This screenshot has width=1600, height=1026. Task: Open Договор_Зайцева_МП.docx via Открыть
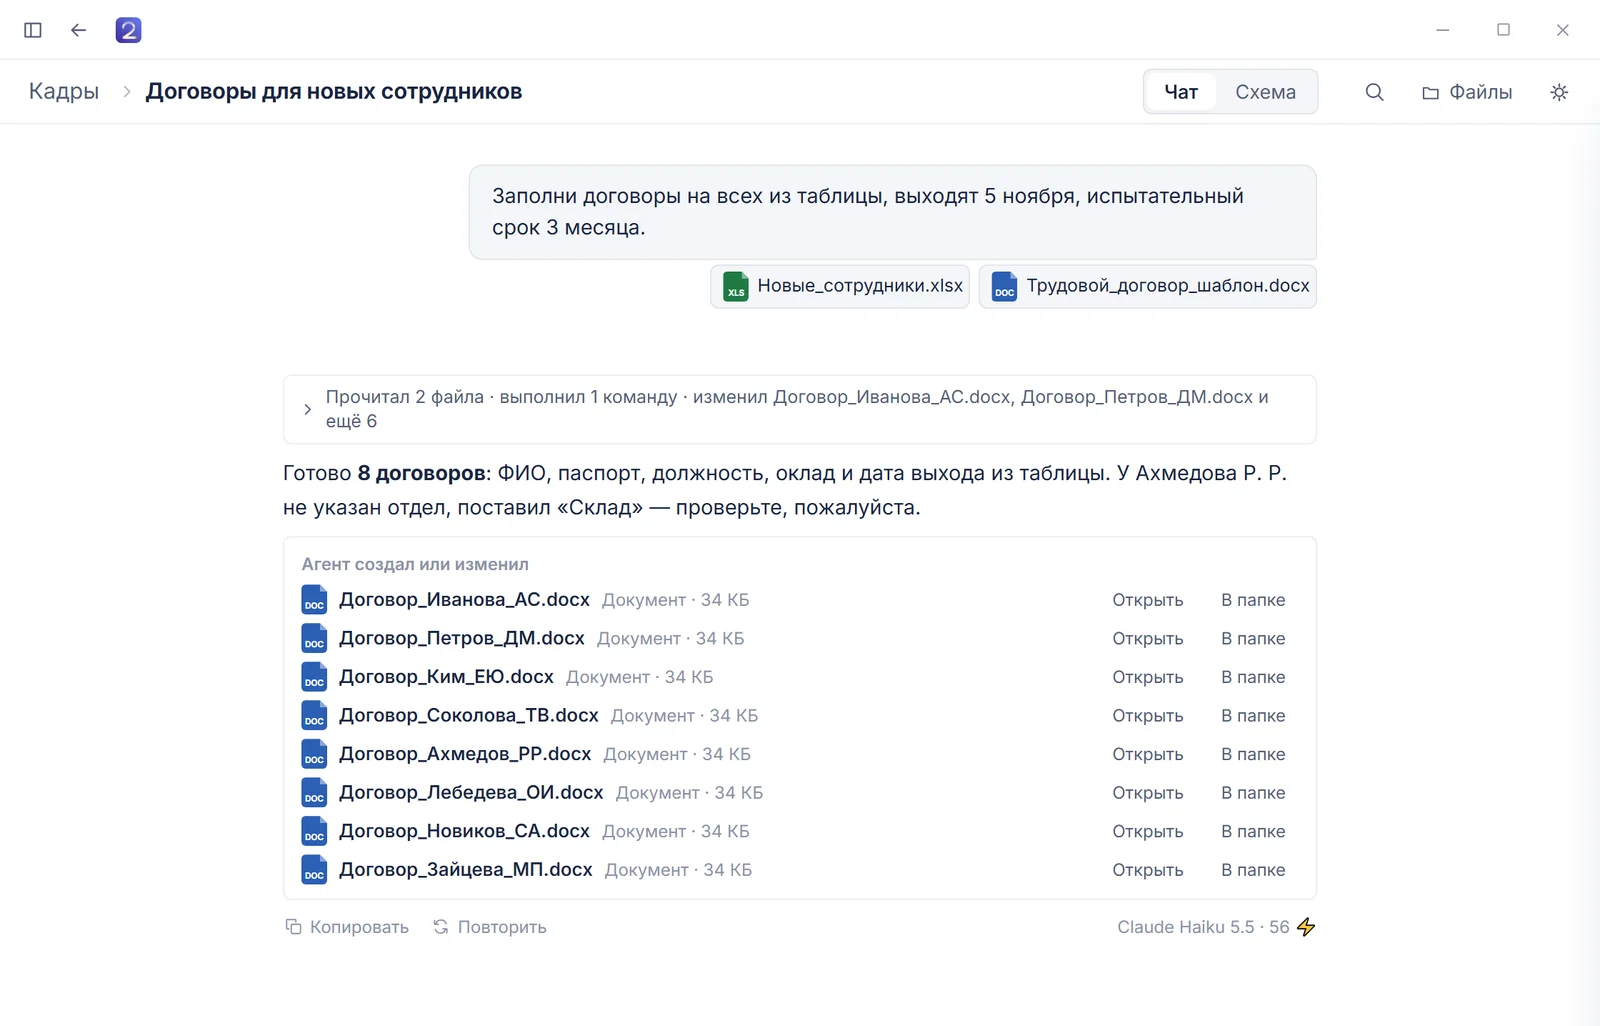[x=1148, y=870]
